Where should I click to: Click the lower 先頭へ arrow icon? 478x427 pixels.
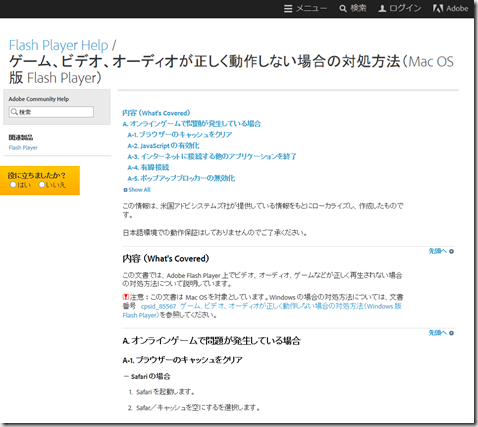[x=451, y=333]
